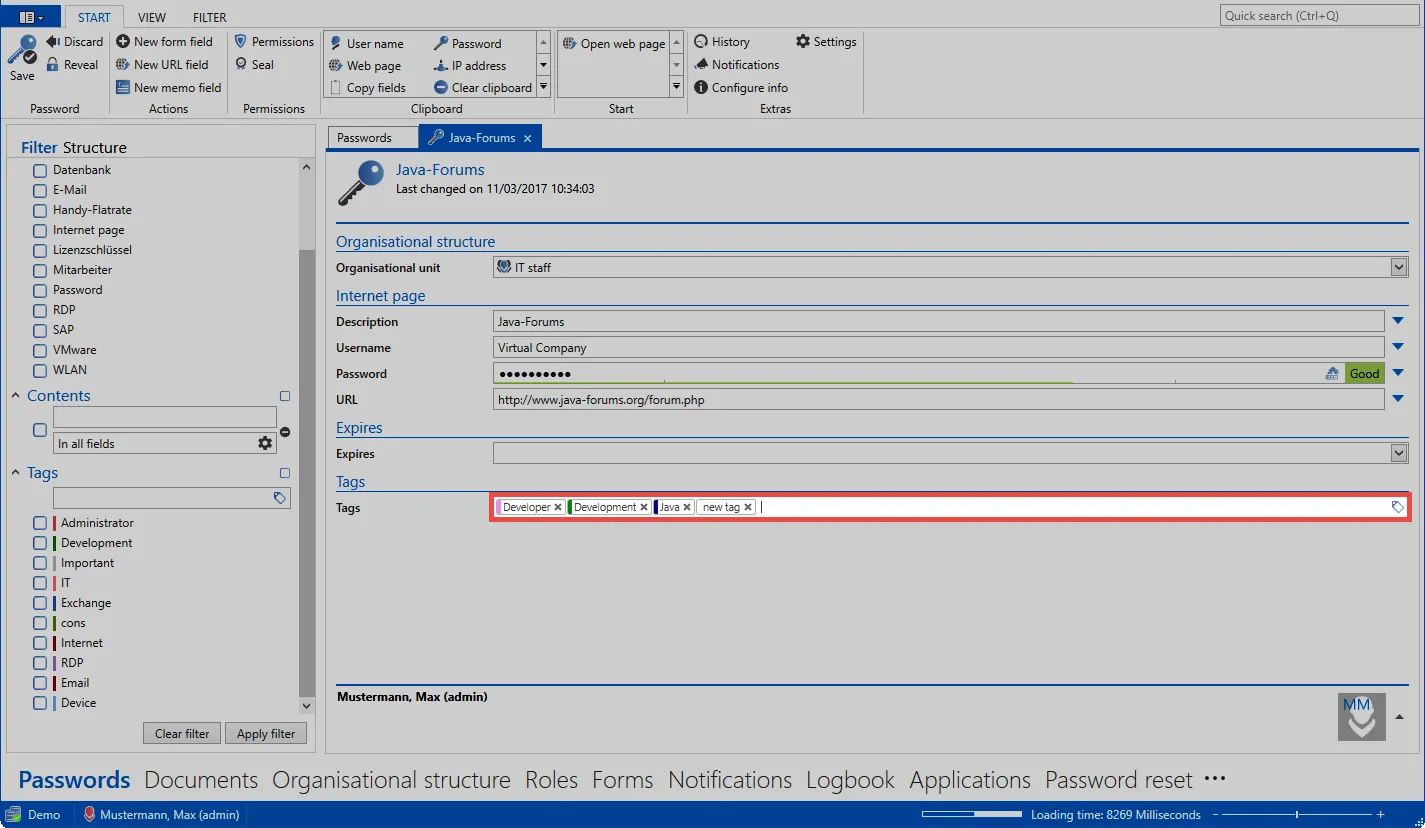Click the Configure info icon
This screenshot has width=1425, height=828.
click(701, 88)
